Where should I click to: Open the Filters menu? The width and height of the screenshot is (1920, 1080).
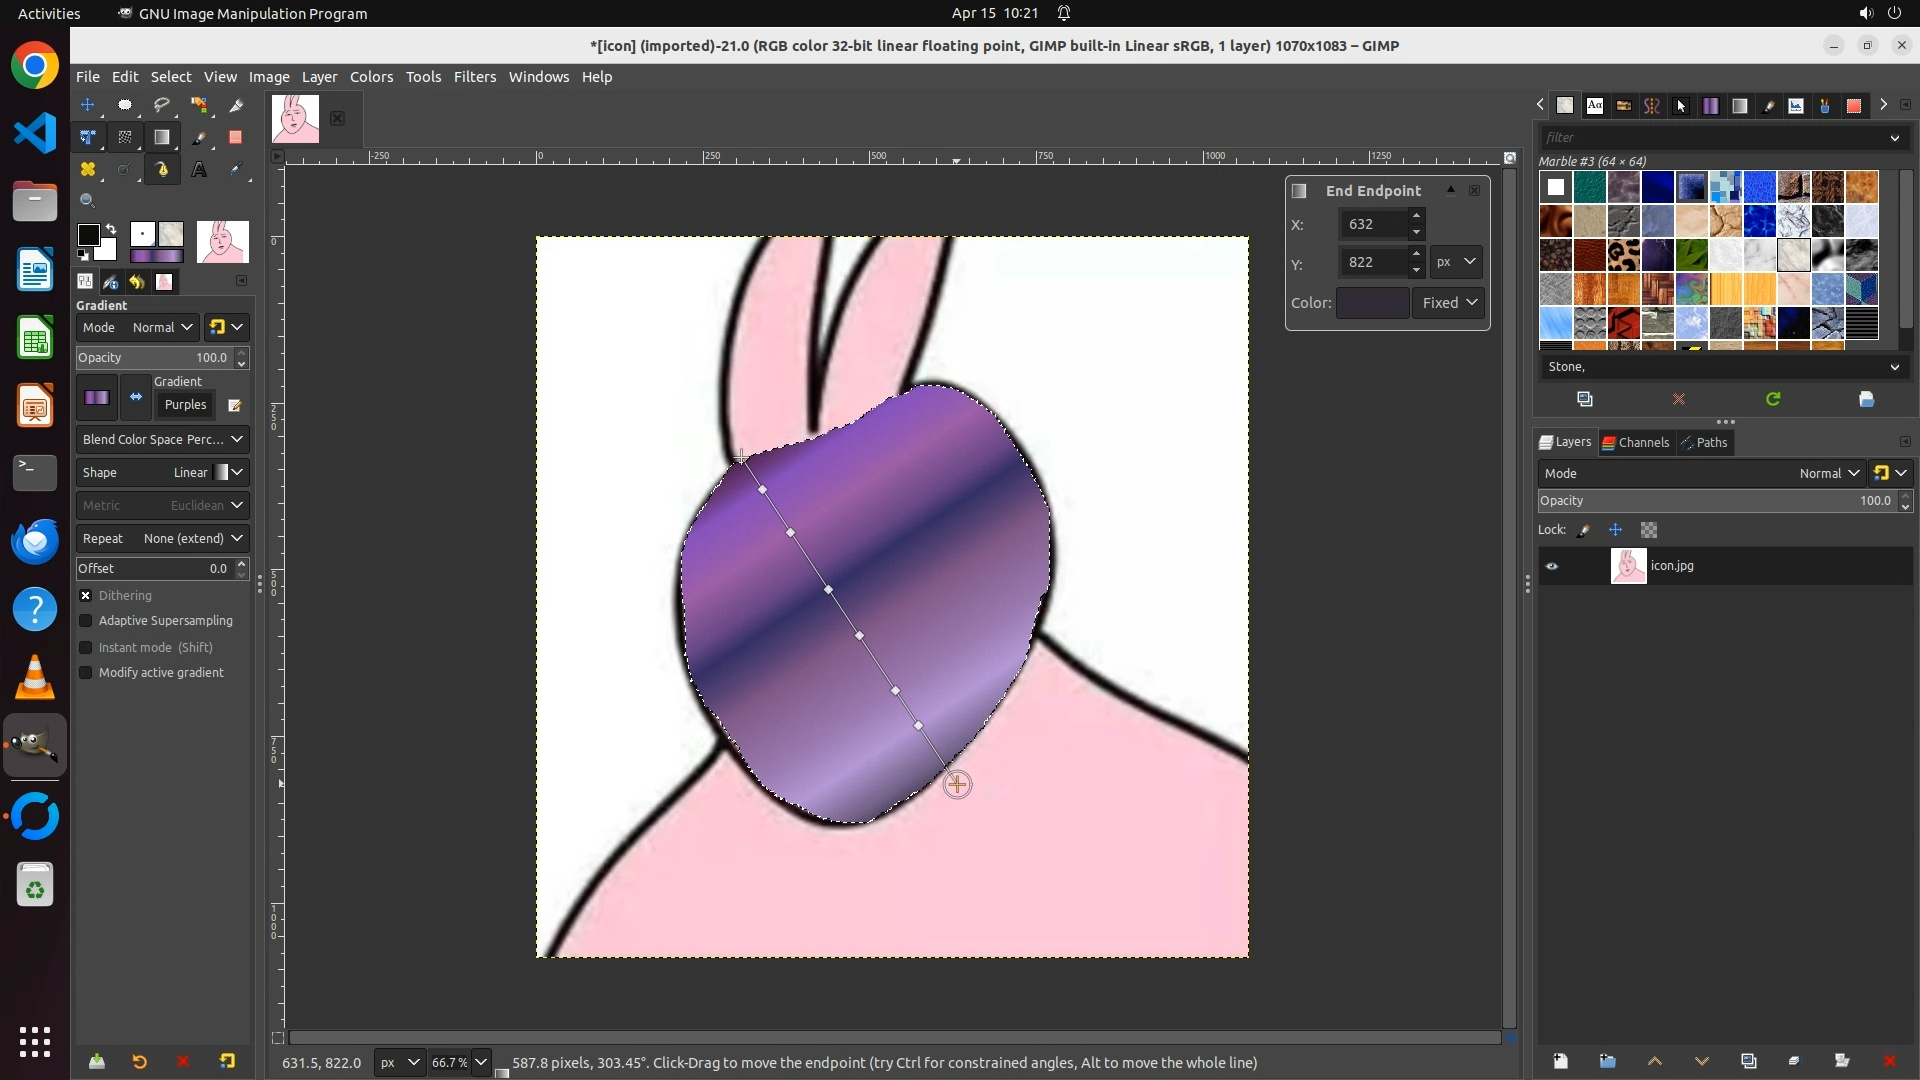pyautogui.click(x=474, y=77)
